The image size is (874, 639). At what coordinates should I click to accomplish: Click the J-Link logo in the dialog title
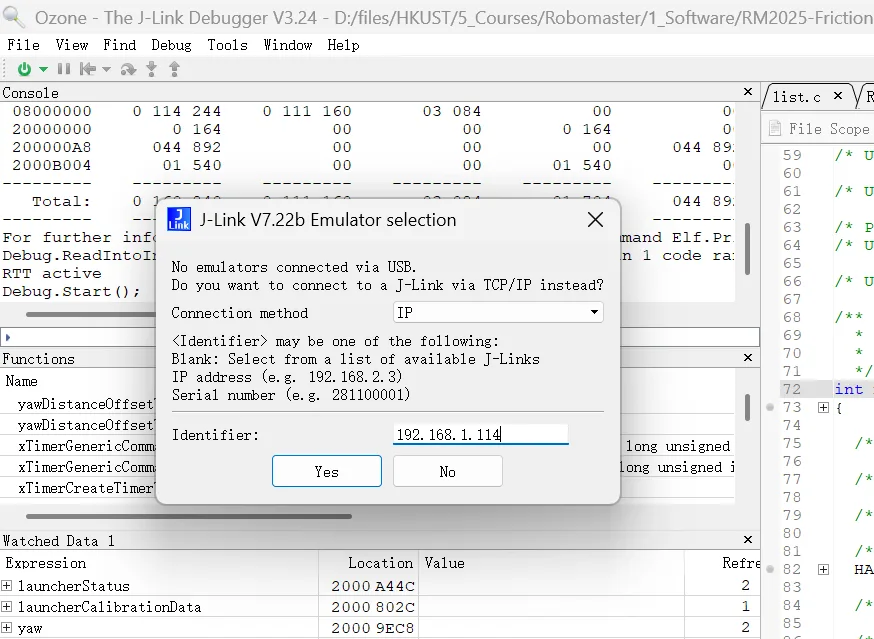[179, 219]
